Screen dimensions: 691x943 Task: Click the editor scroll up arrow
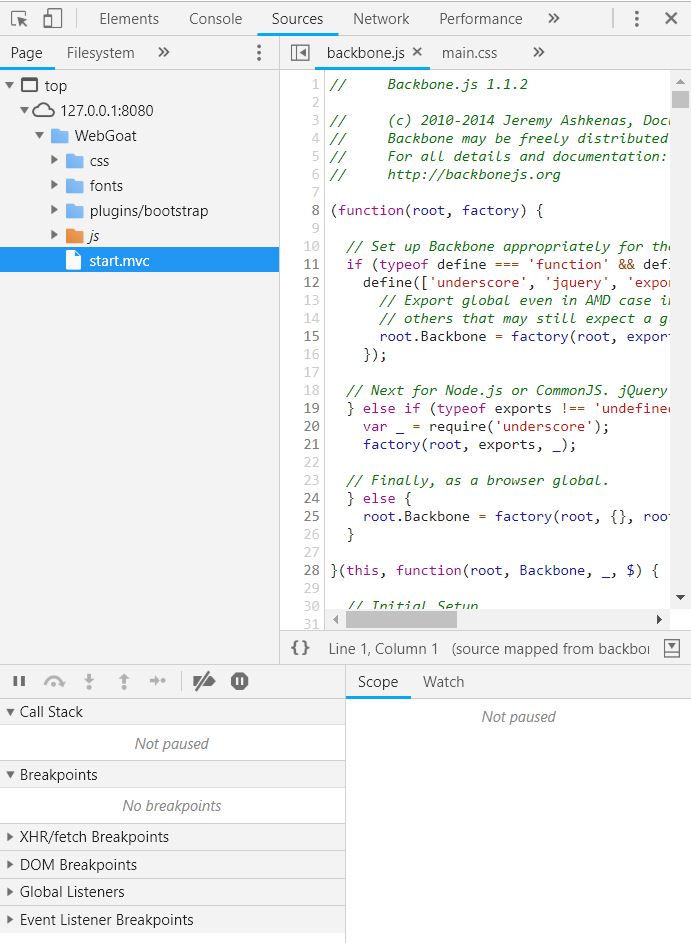click(x=680, y=81)
